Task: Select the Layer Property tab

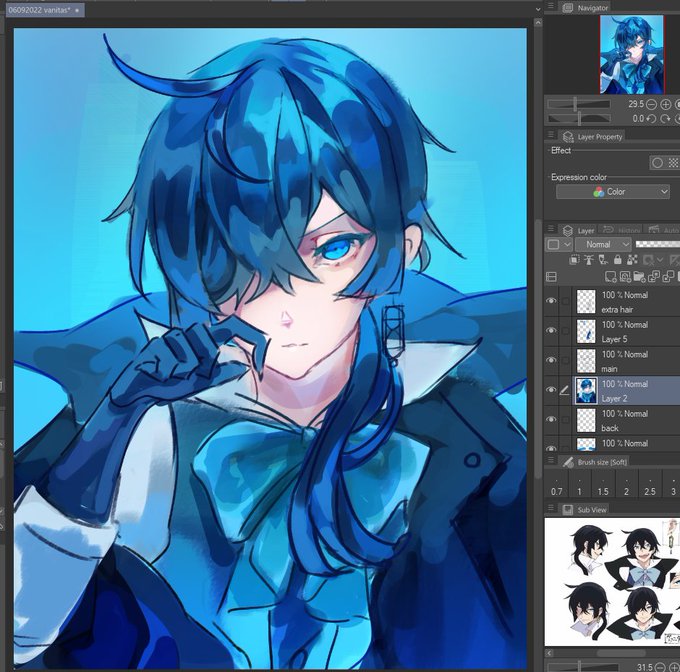Action: (x=592, y=137)
